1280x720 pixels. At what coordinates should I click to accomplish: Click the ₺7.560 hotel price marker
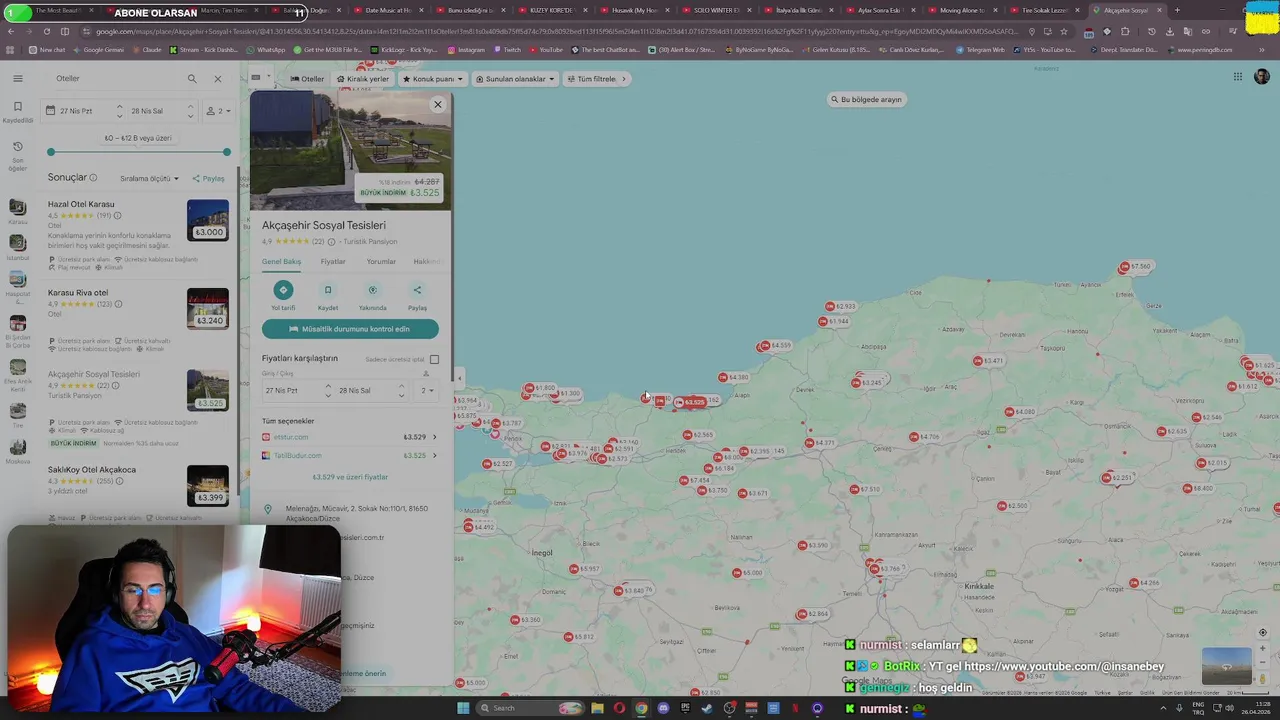[x=1135, y=267]
